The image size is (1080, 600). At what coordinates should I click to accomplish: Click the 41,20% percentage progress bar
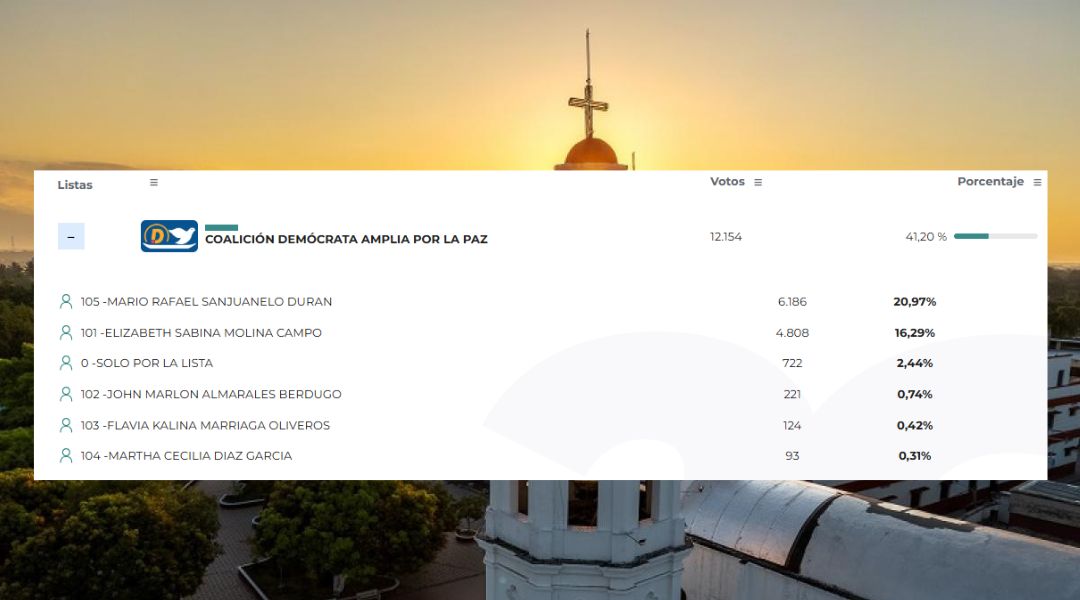click(x=995, y=236)
